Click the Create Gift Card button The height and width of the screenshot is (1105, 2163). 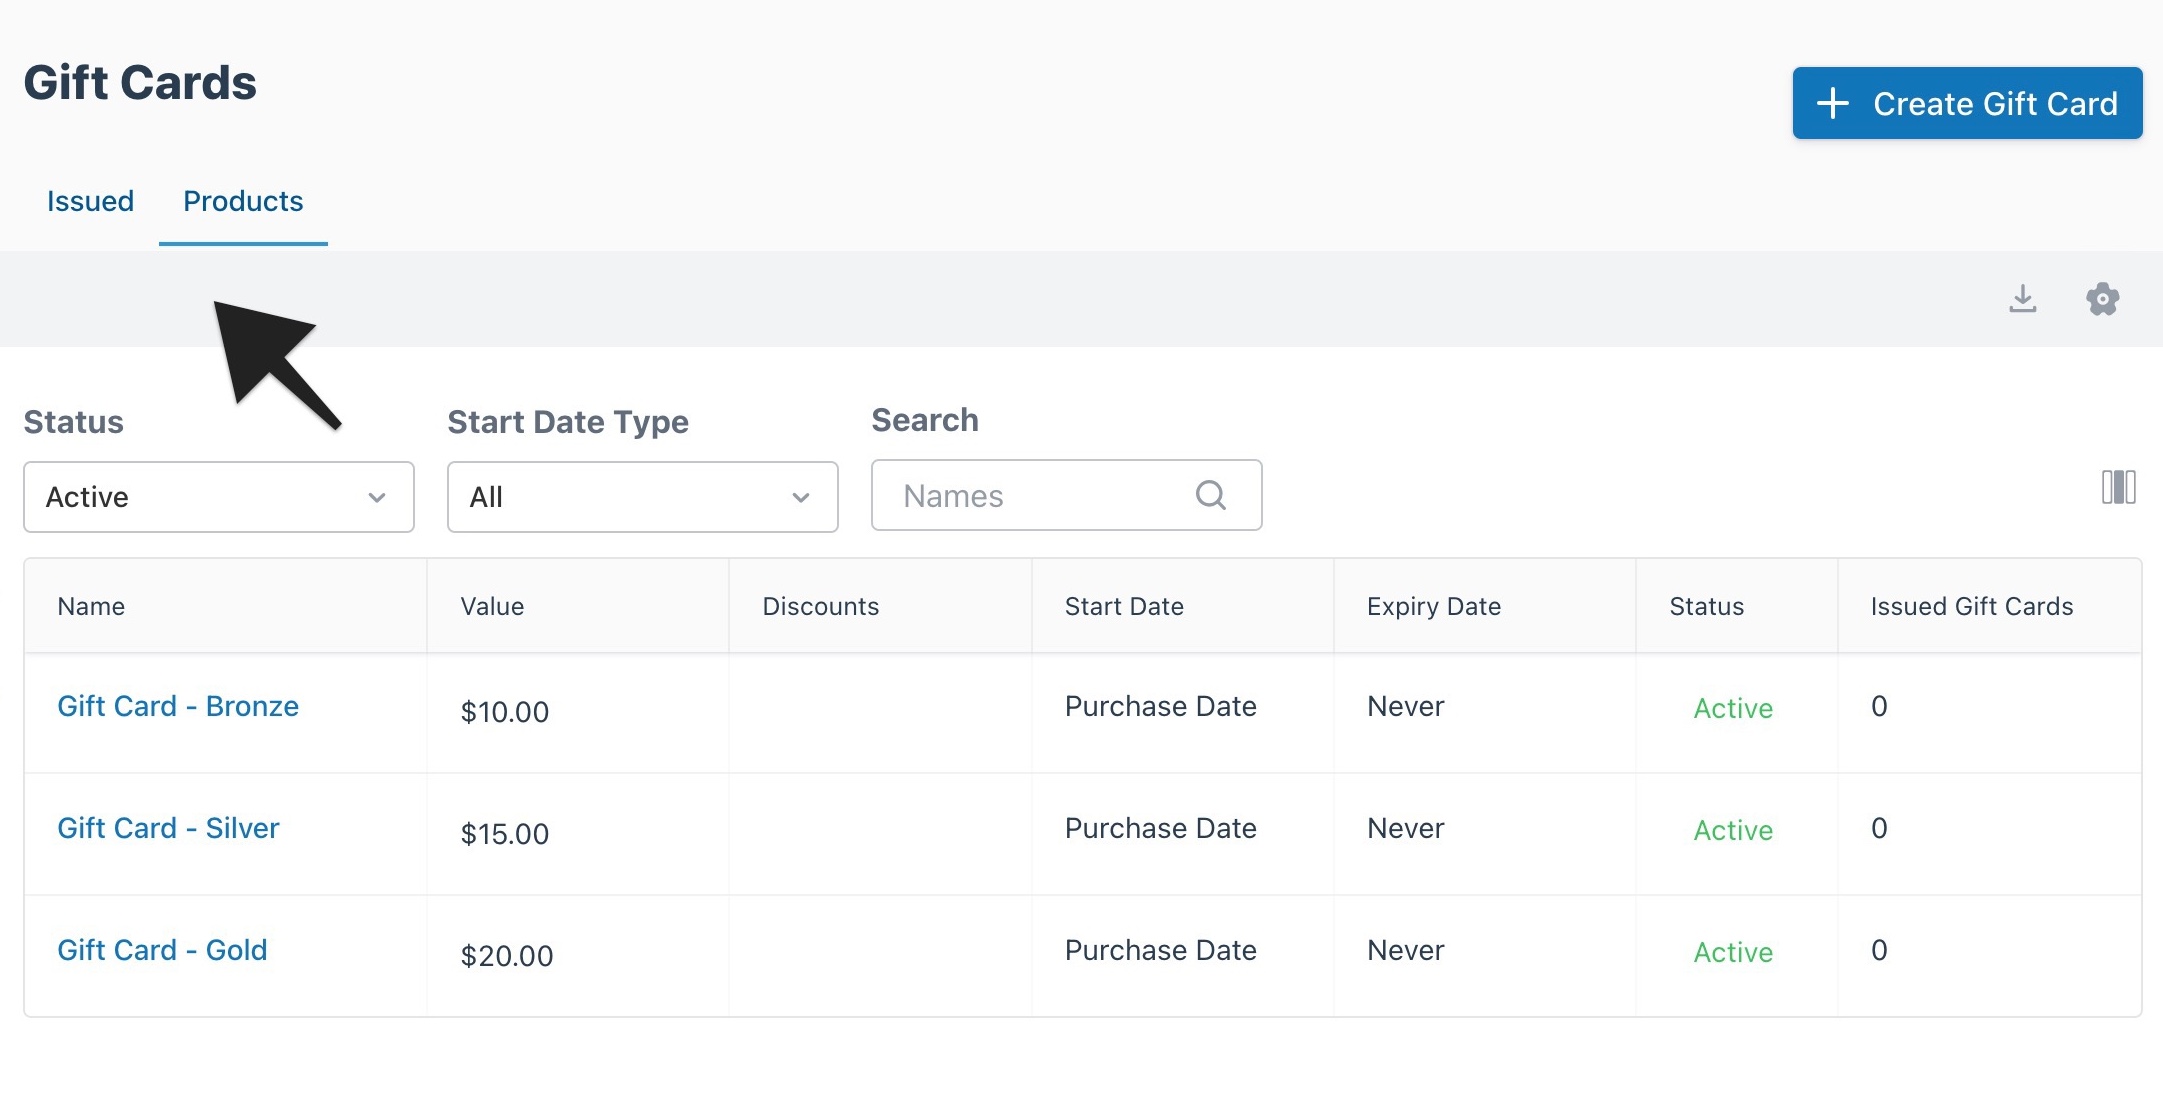[x=1967, y=103]
